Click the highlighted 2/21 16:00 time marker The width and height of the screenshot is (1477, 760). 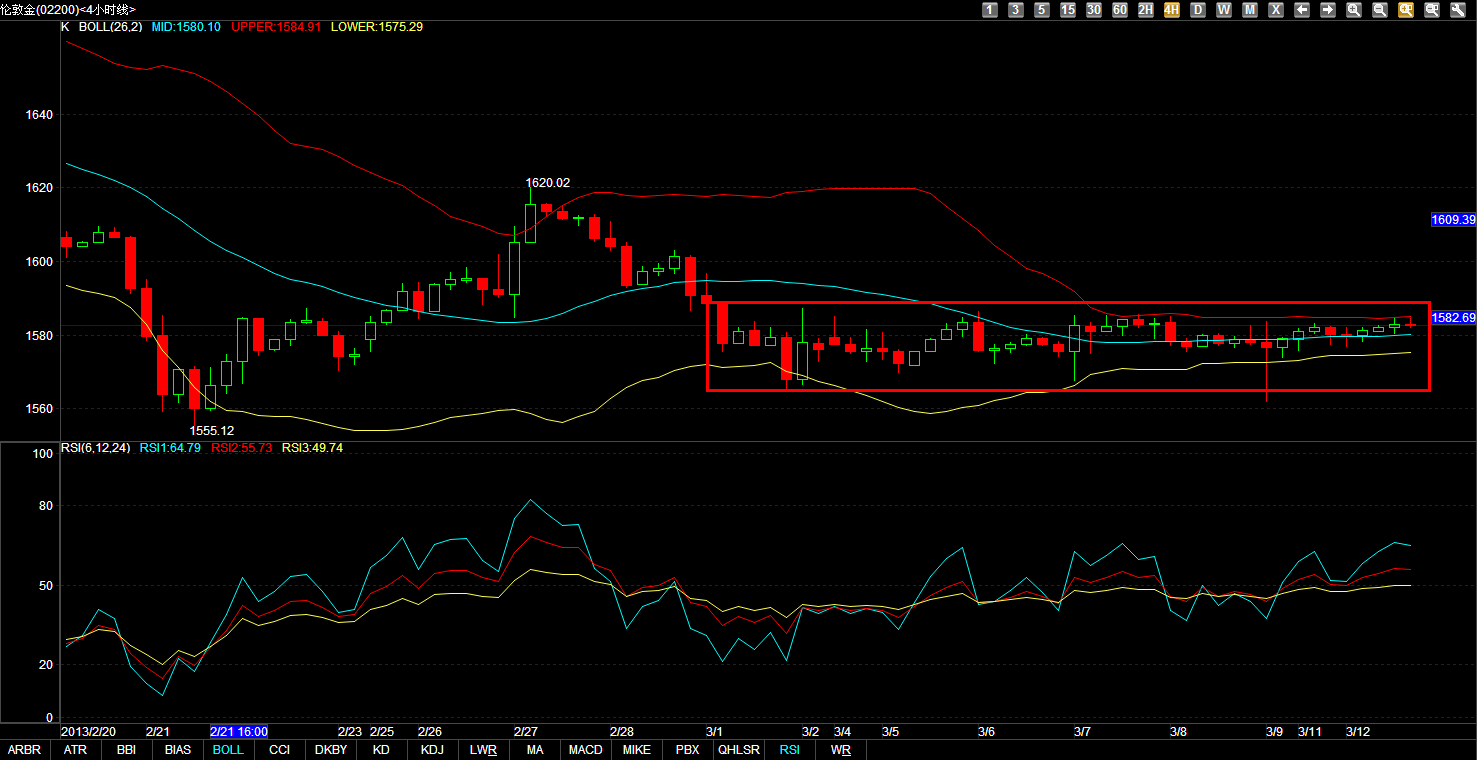point(239,732)
